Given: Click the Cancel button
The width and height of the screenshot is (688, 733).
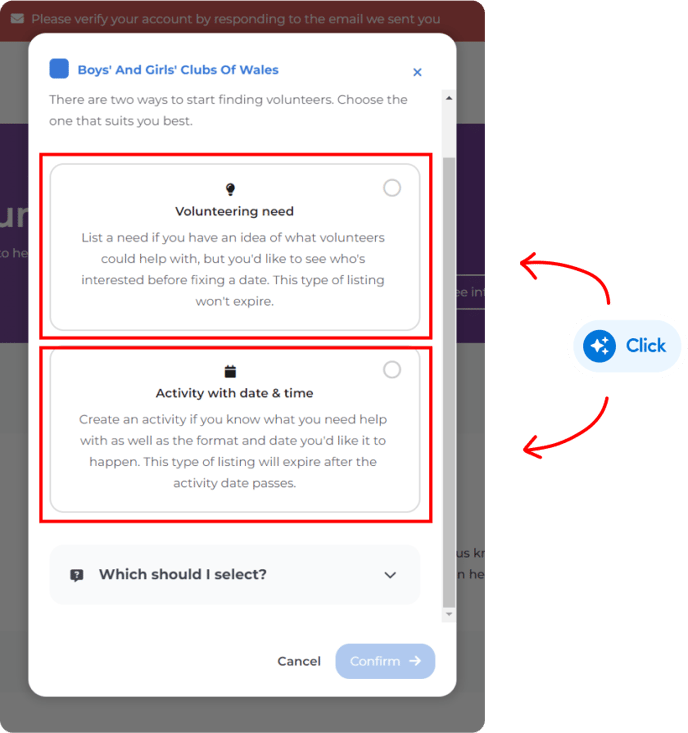Looking at the screenshot, I should (x=299, y=661).
